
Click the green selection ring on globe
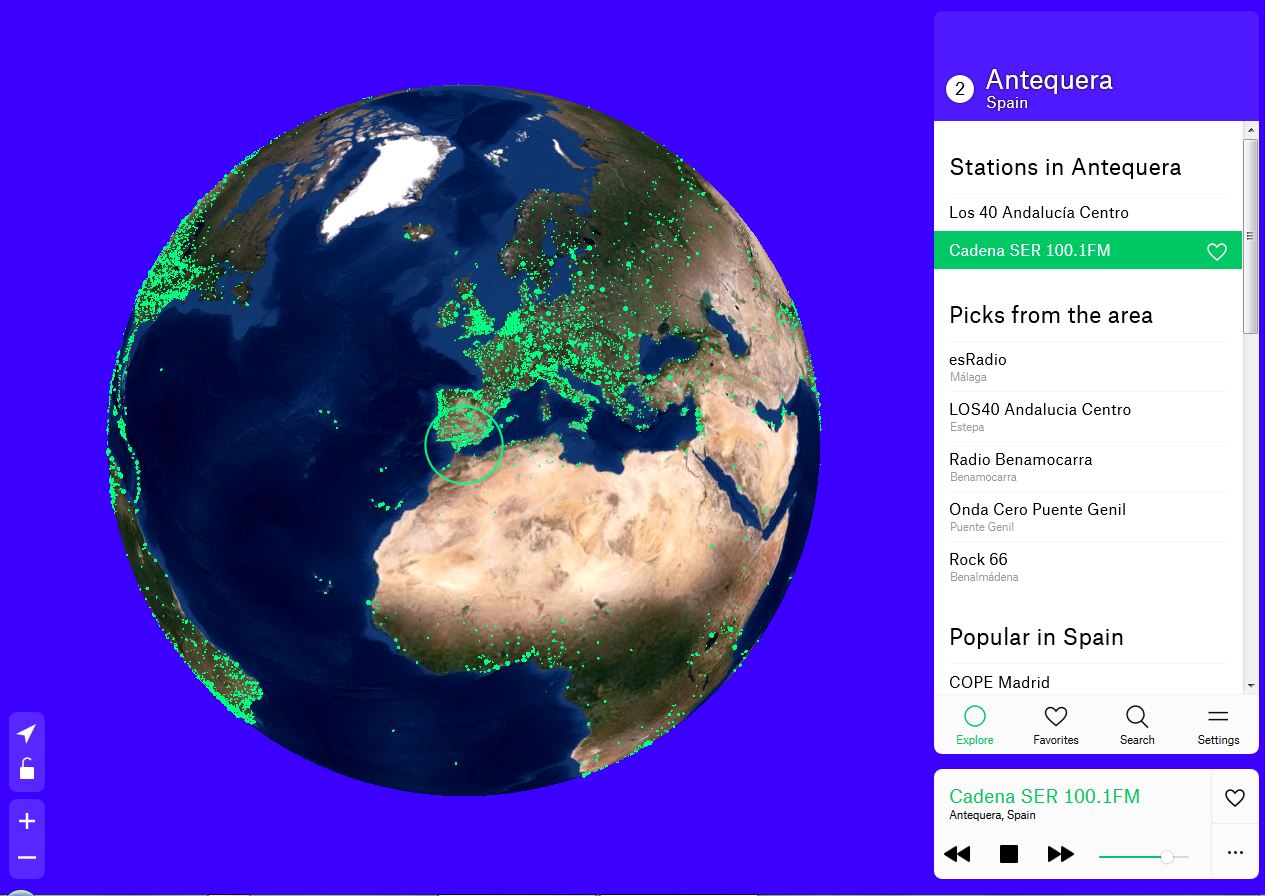(464, 446)
